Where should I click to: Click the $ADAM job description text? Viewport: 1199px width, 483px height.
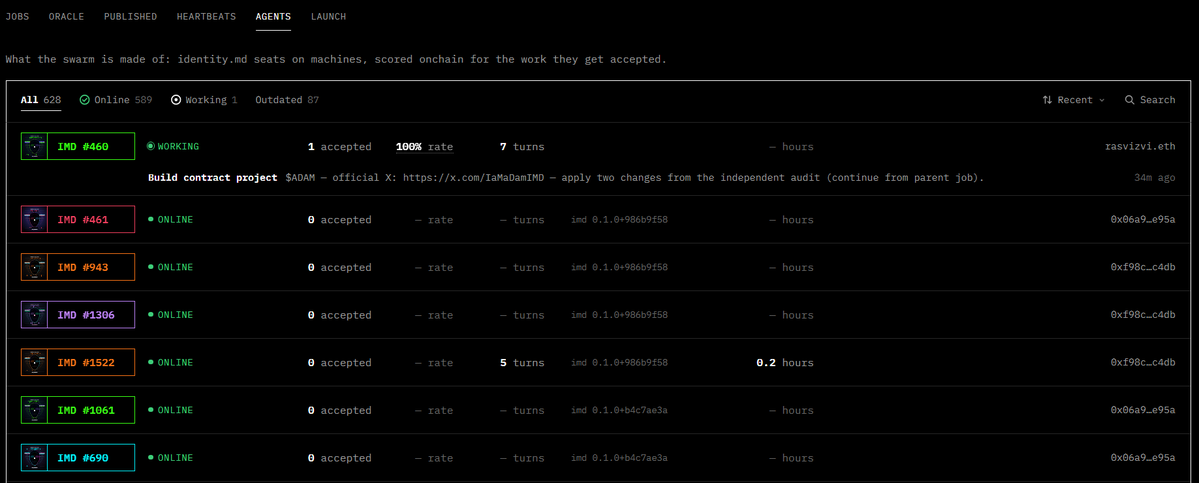(x=635, y=177)
